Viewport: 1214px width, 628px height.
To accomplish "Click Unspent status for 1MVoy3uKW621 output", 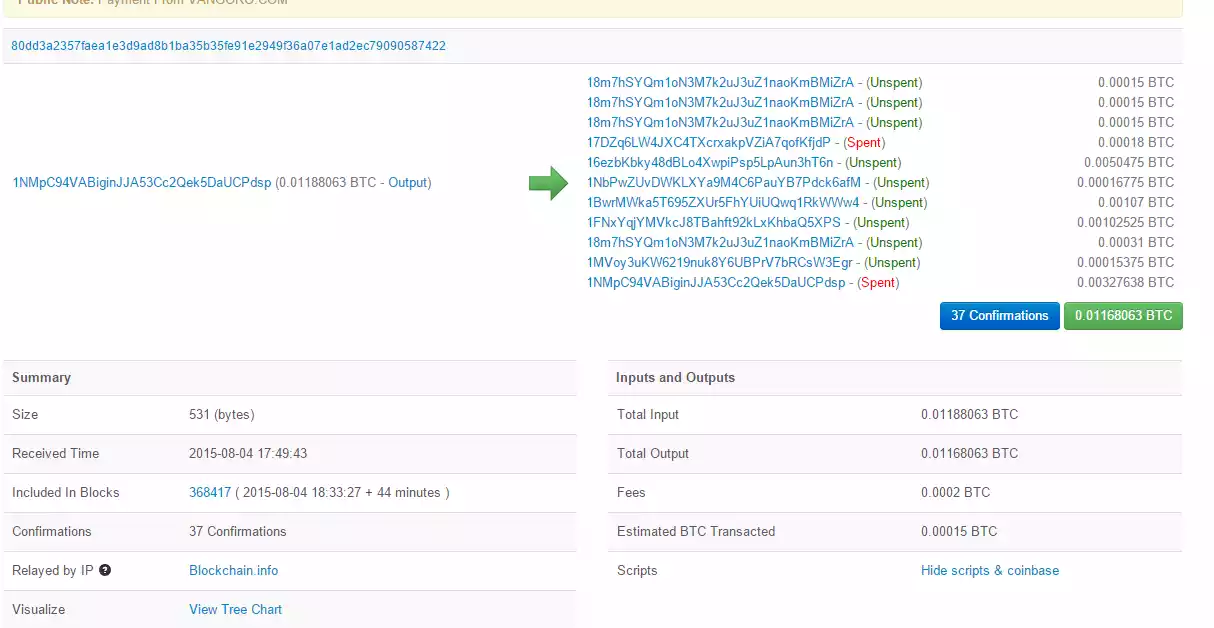I will (893, 263).
